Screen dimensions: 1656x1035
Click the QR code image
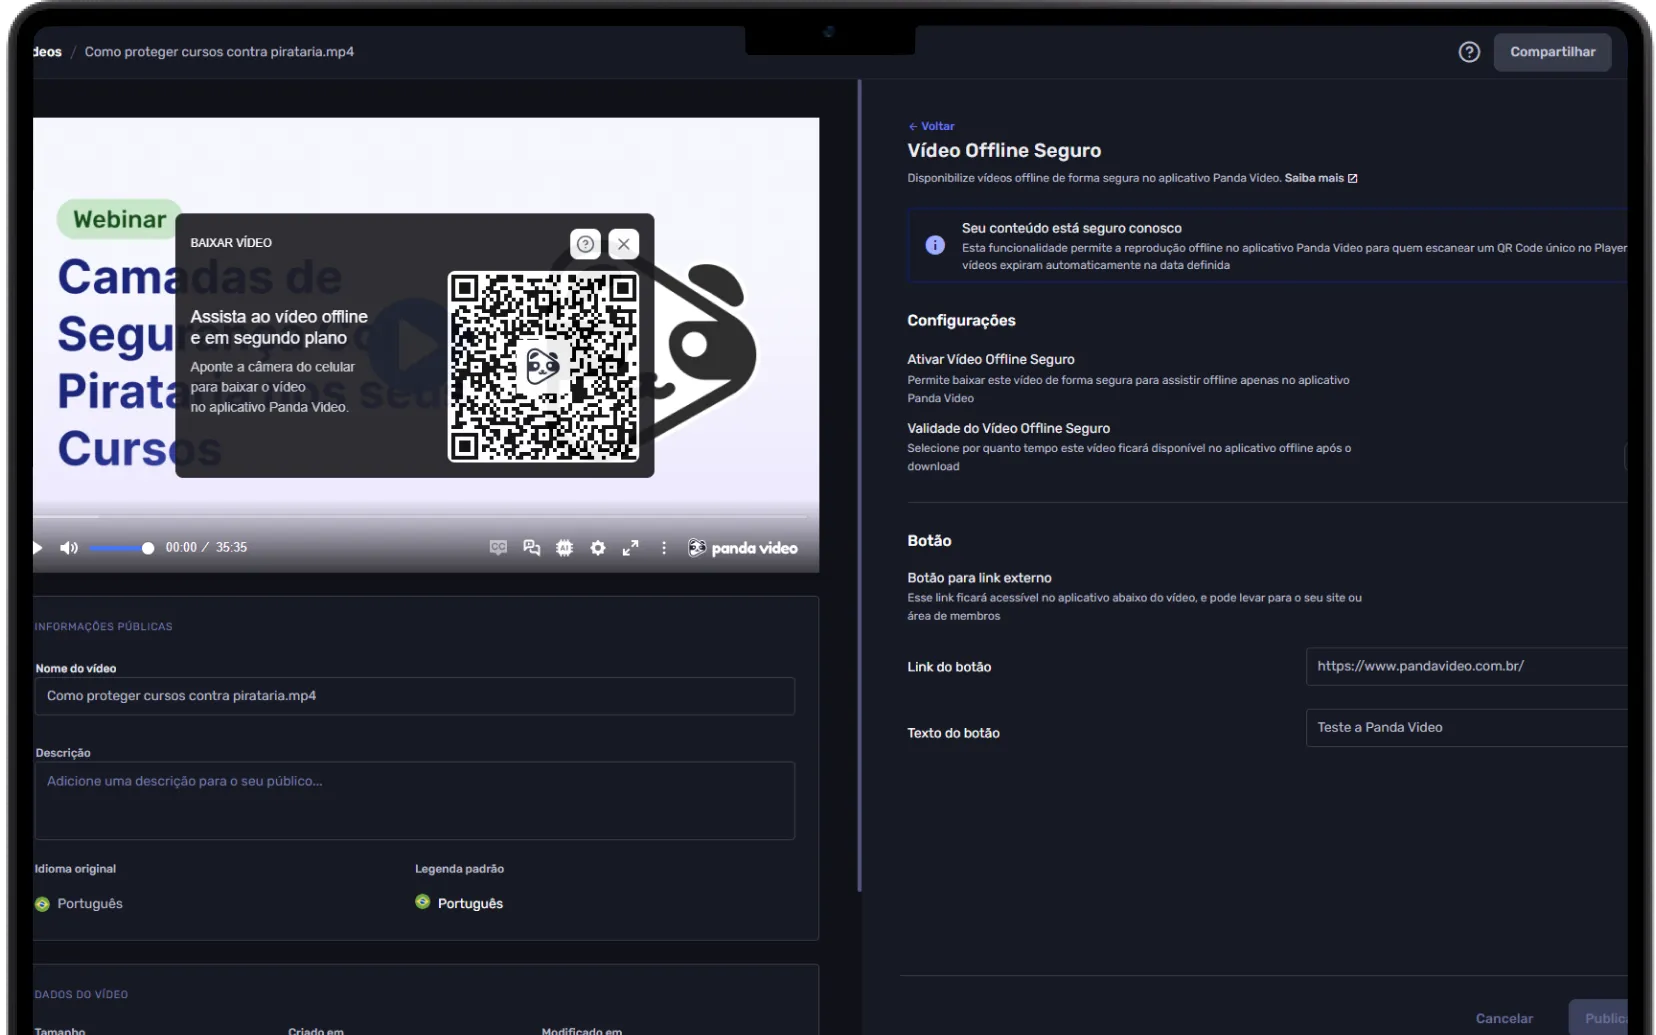click(543, 367)
